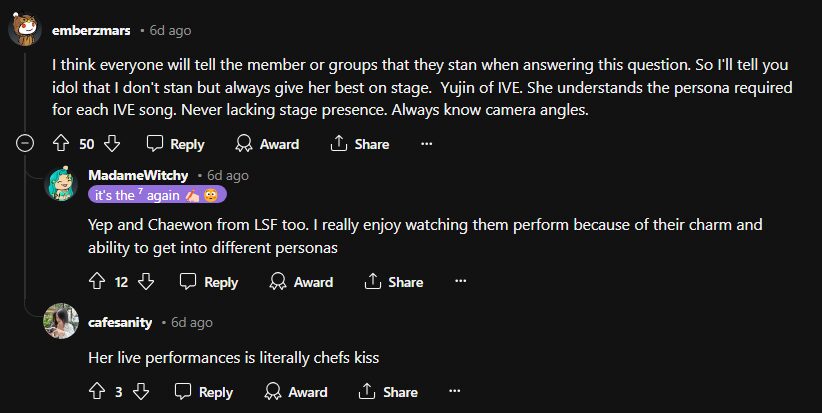The height and width of the screenshot is (413, 822).
Task: Downvote emberzmars' comment
Action: pos(112,144)
